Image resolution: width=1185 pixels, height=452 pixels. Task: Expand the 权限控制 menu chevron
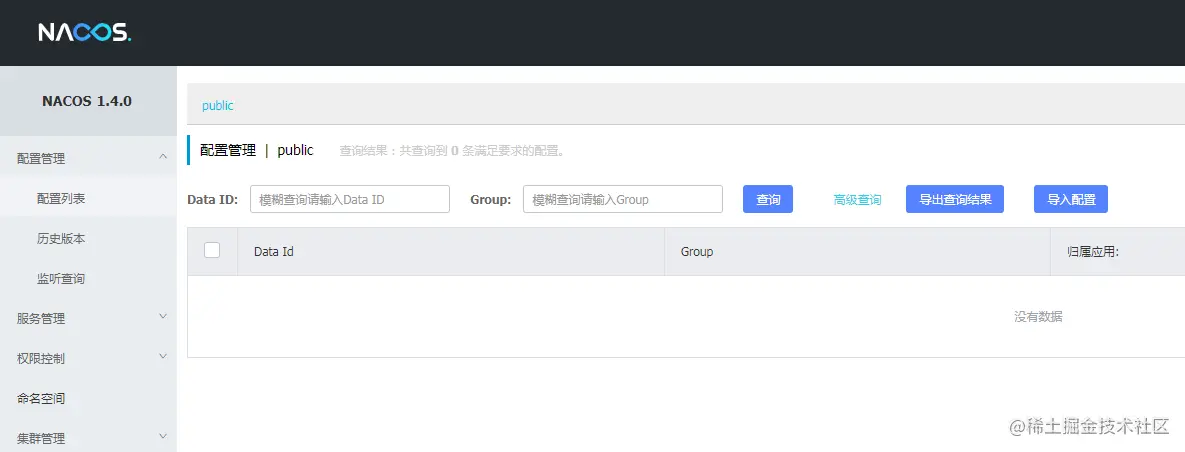click(162, 356)
